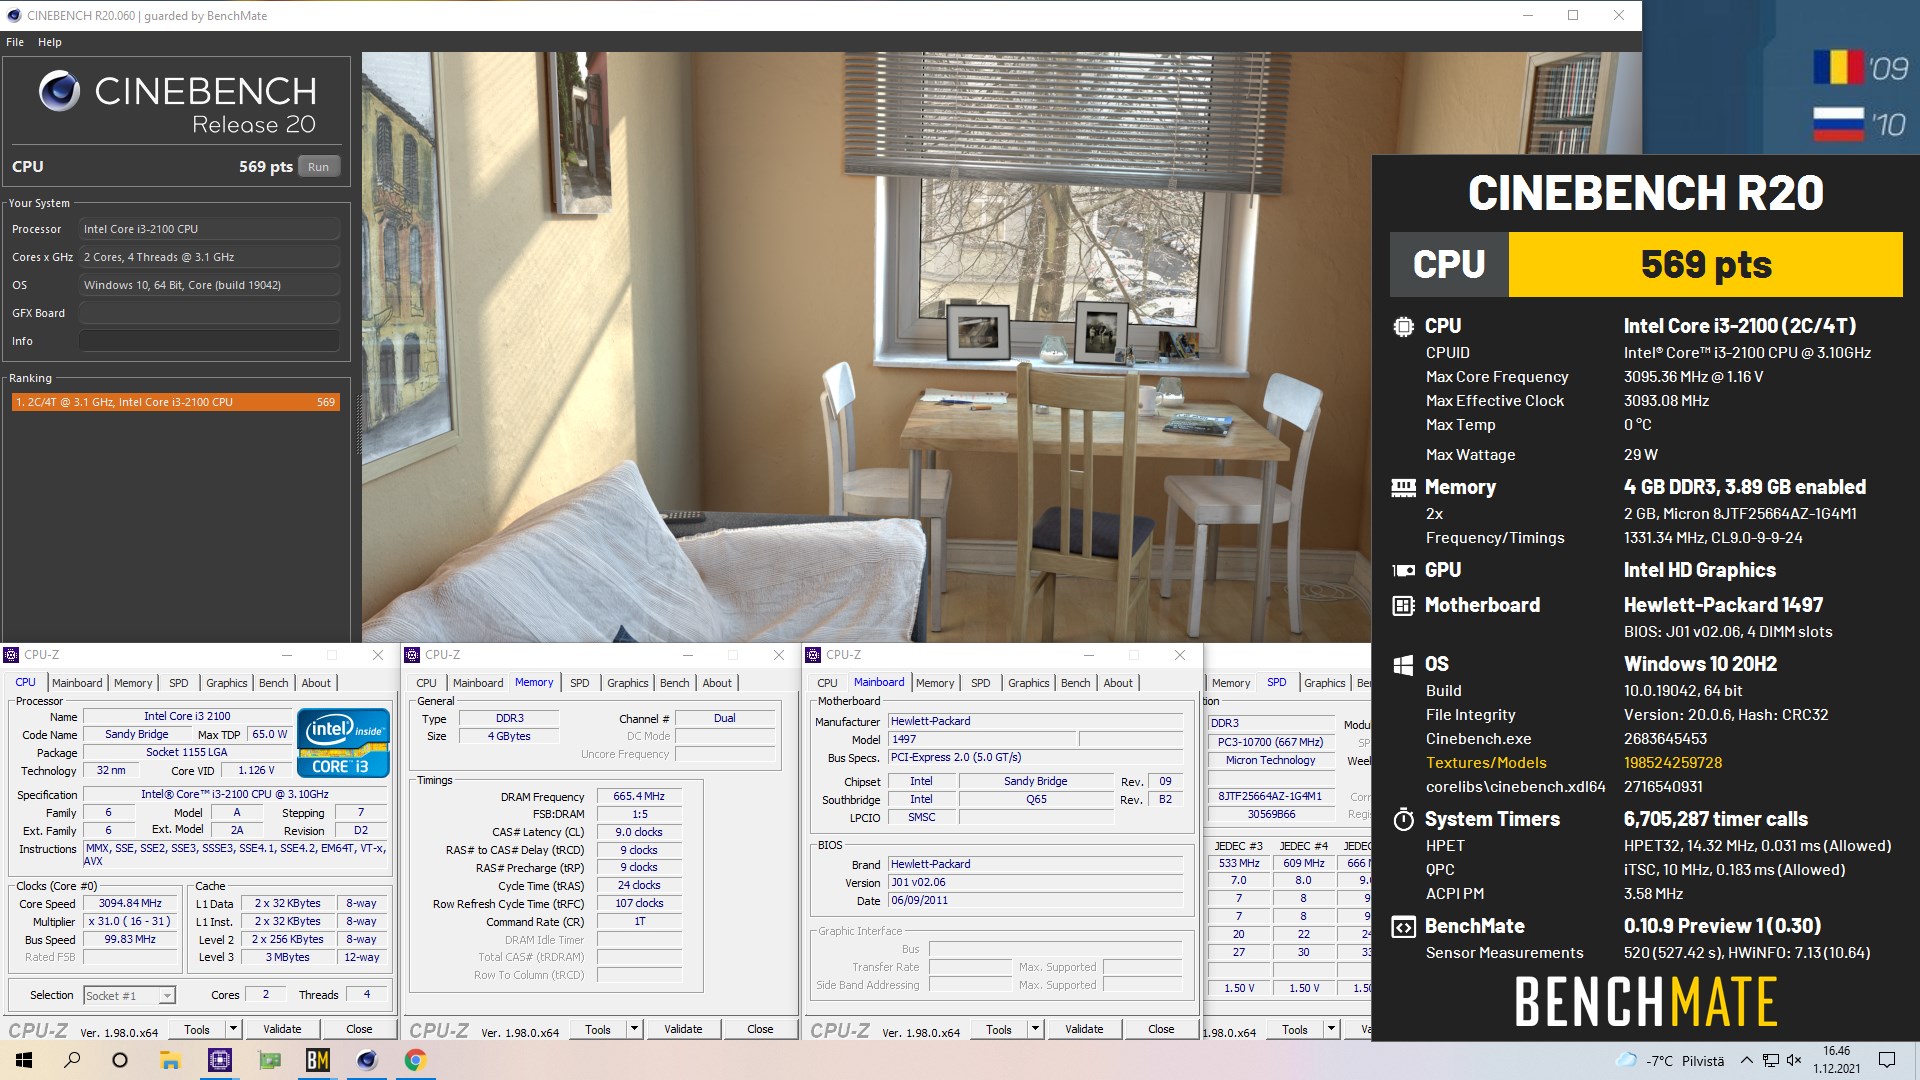
Task: Open About tab in CPU-Z Memory window
Action: coord(717,683)
